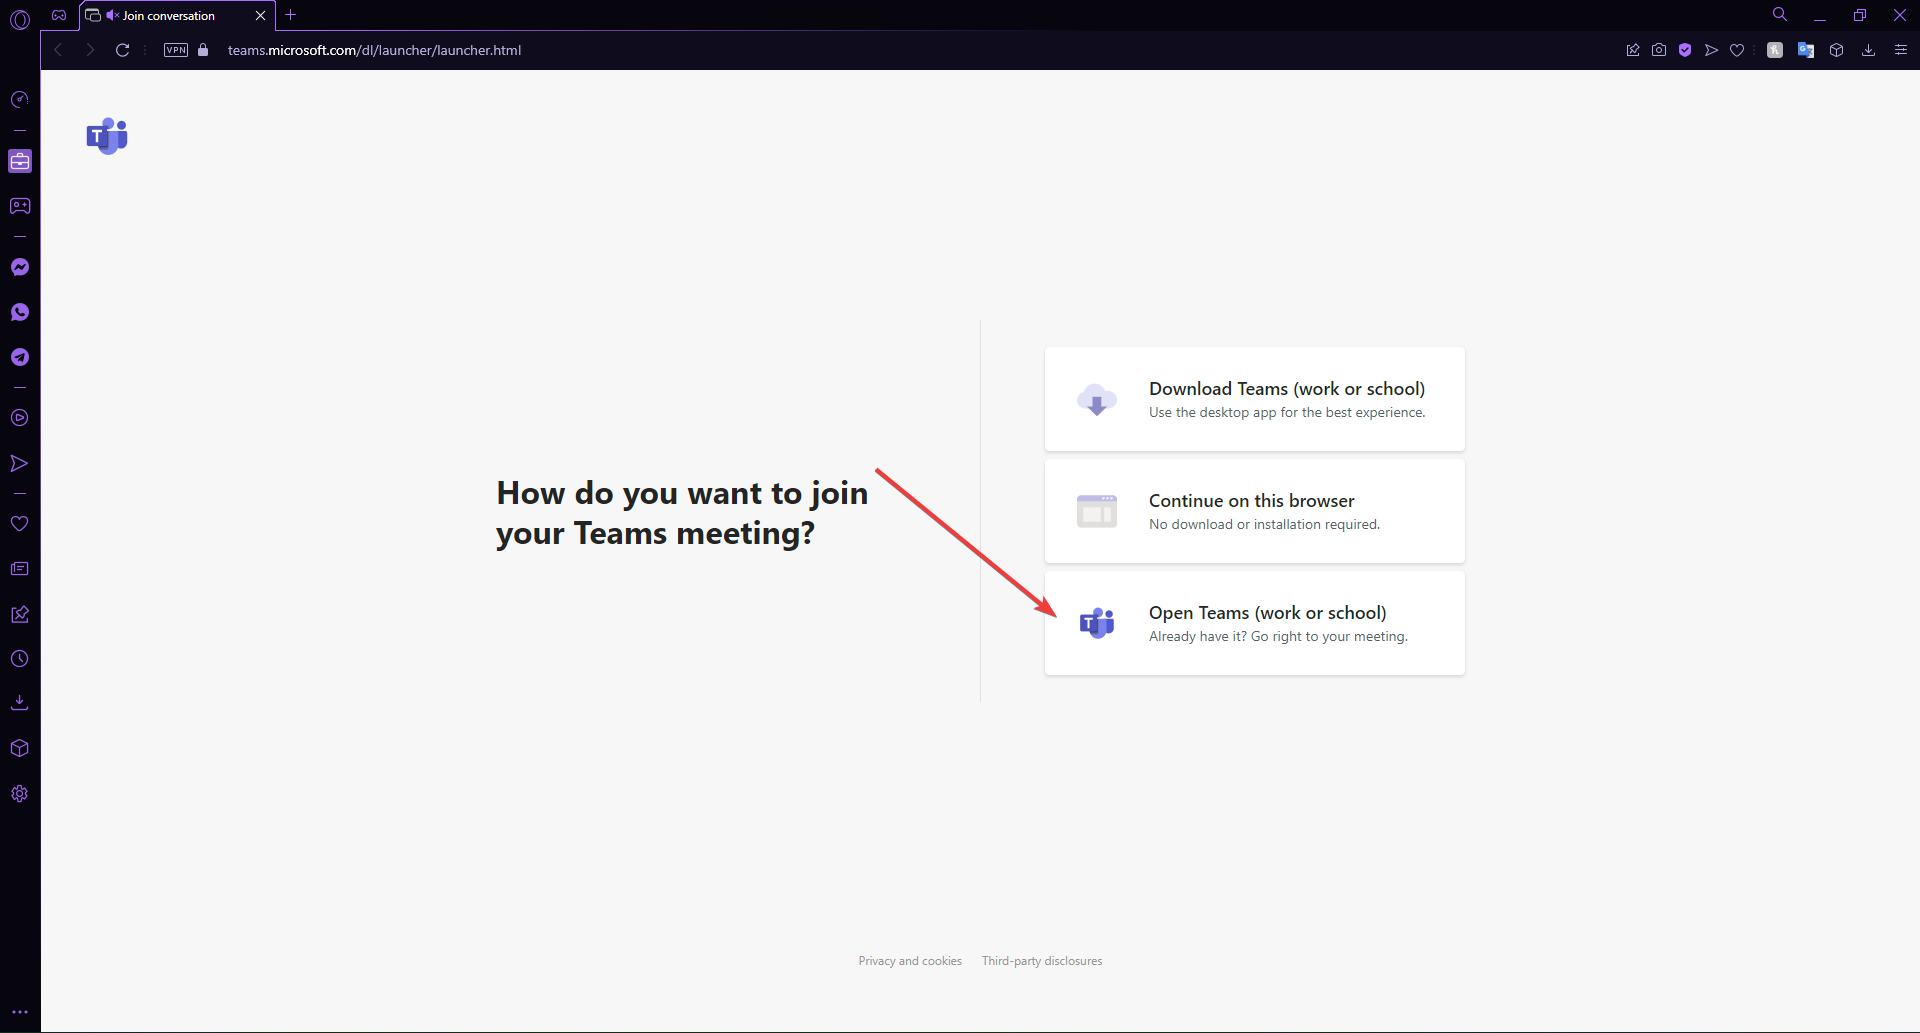Open Telegram in the sidebar

click(20, 357)
